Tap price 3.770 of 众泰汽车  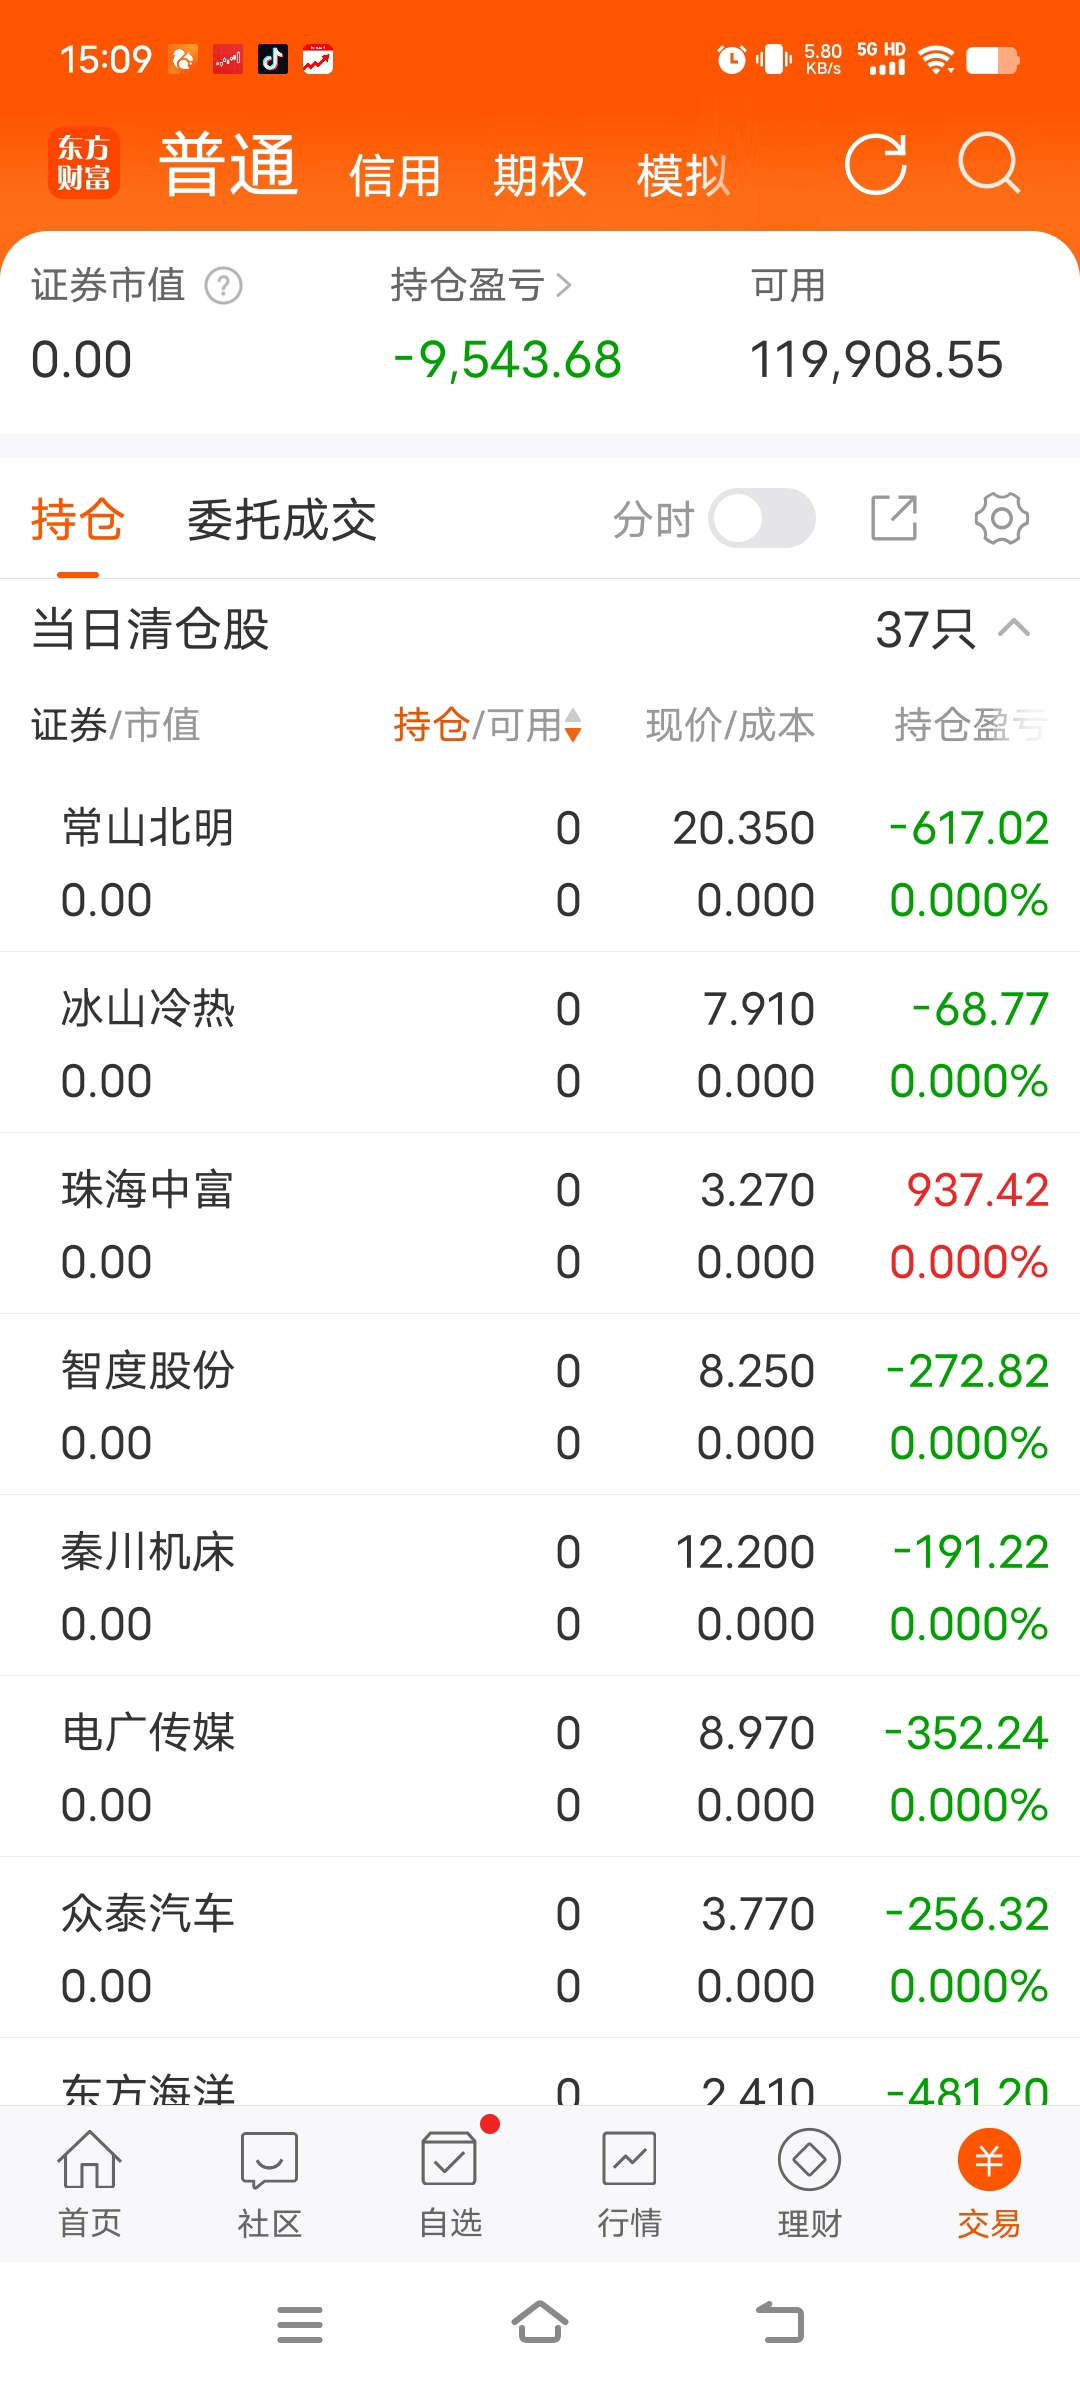tap(758, 1914)
